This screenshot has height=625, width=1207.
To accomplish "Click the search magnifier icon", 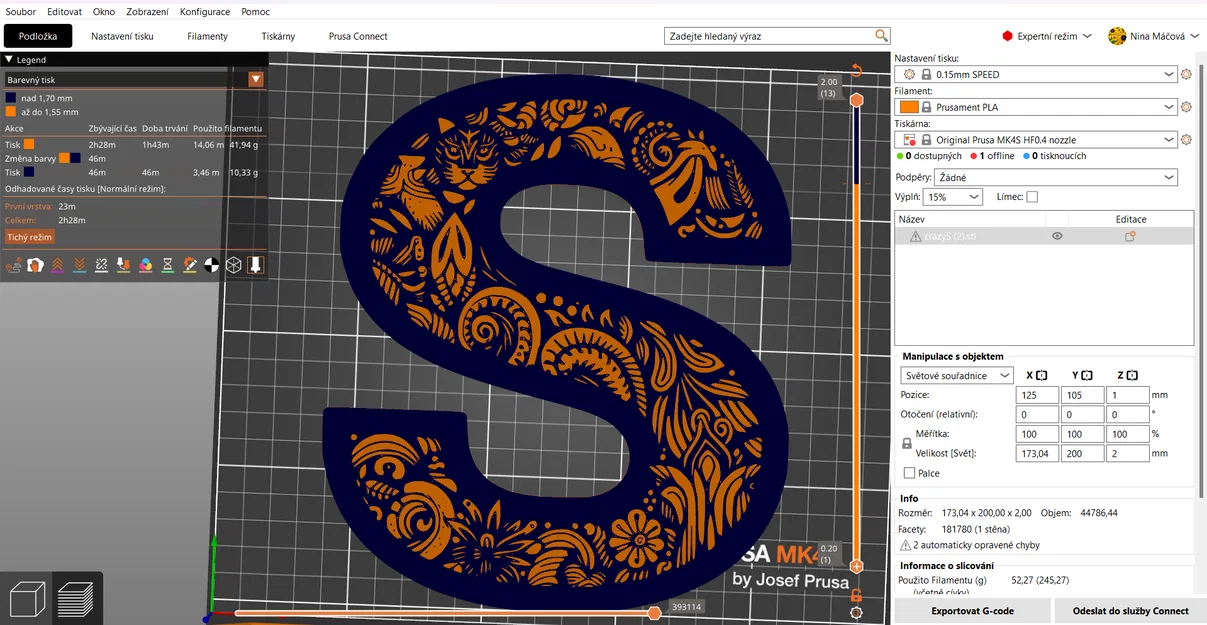I will [x=881, y=36].
